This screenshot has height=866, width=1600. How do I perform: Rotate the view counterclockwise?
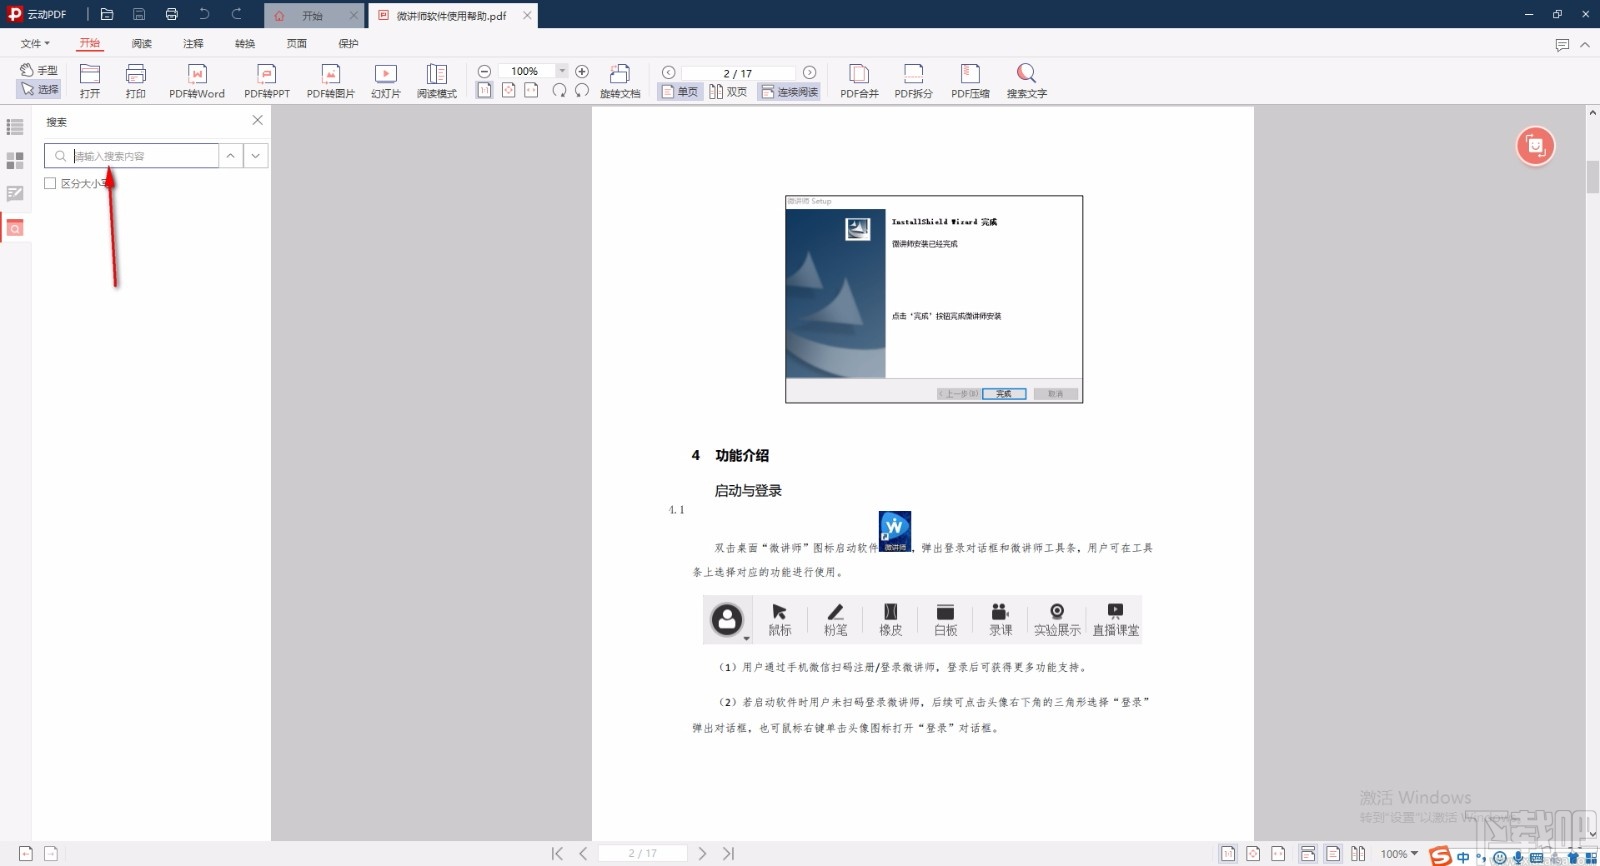pyautogui.click(x=582, y=90)
